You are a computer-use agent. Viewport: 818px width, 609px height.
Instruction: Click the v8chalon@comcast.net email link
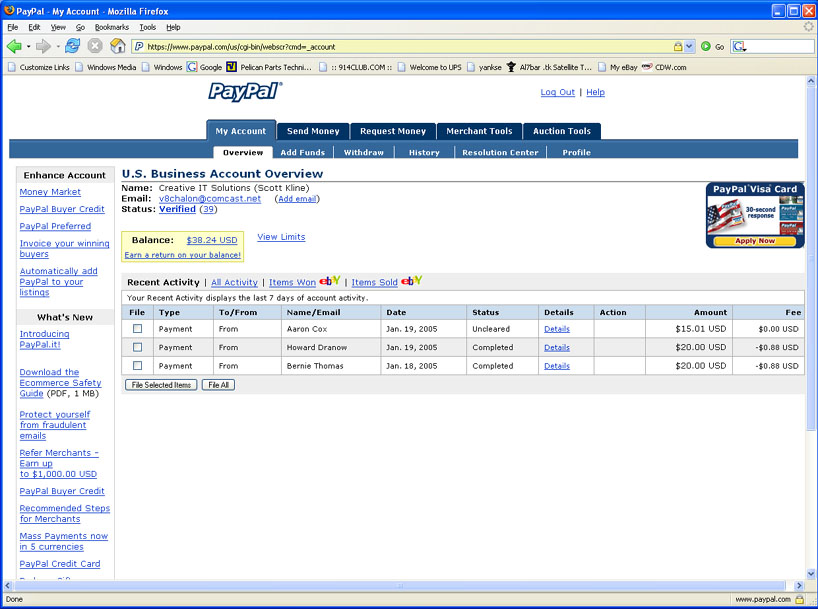pyautogui.click(x=210, y=198)
